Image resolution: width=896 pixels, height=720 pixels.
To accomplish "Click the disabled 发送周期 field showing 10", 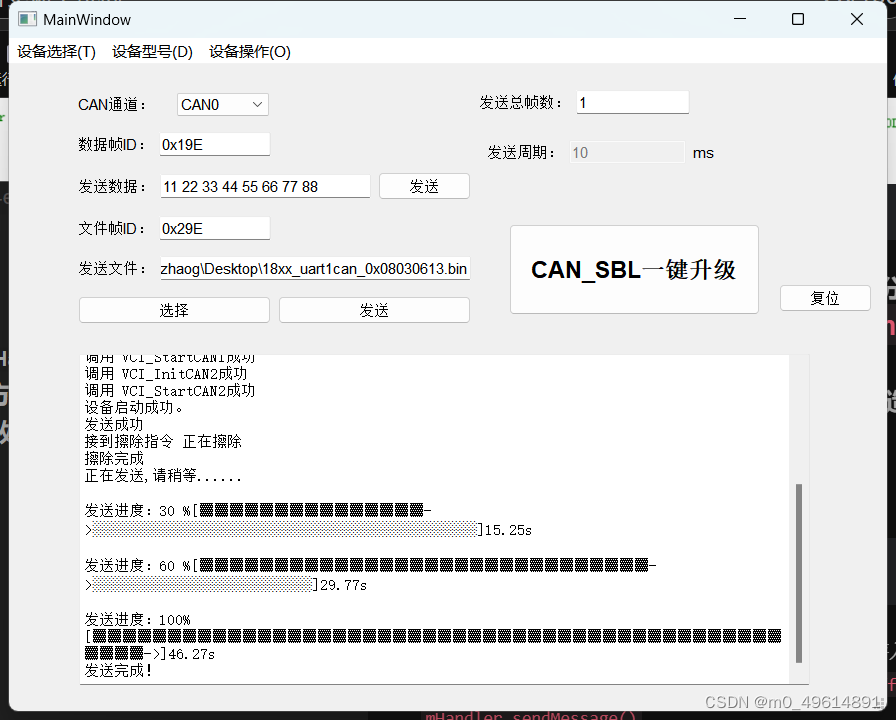I will 627,152.
